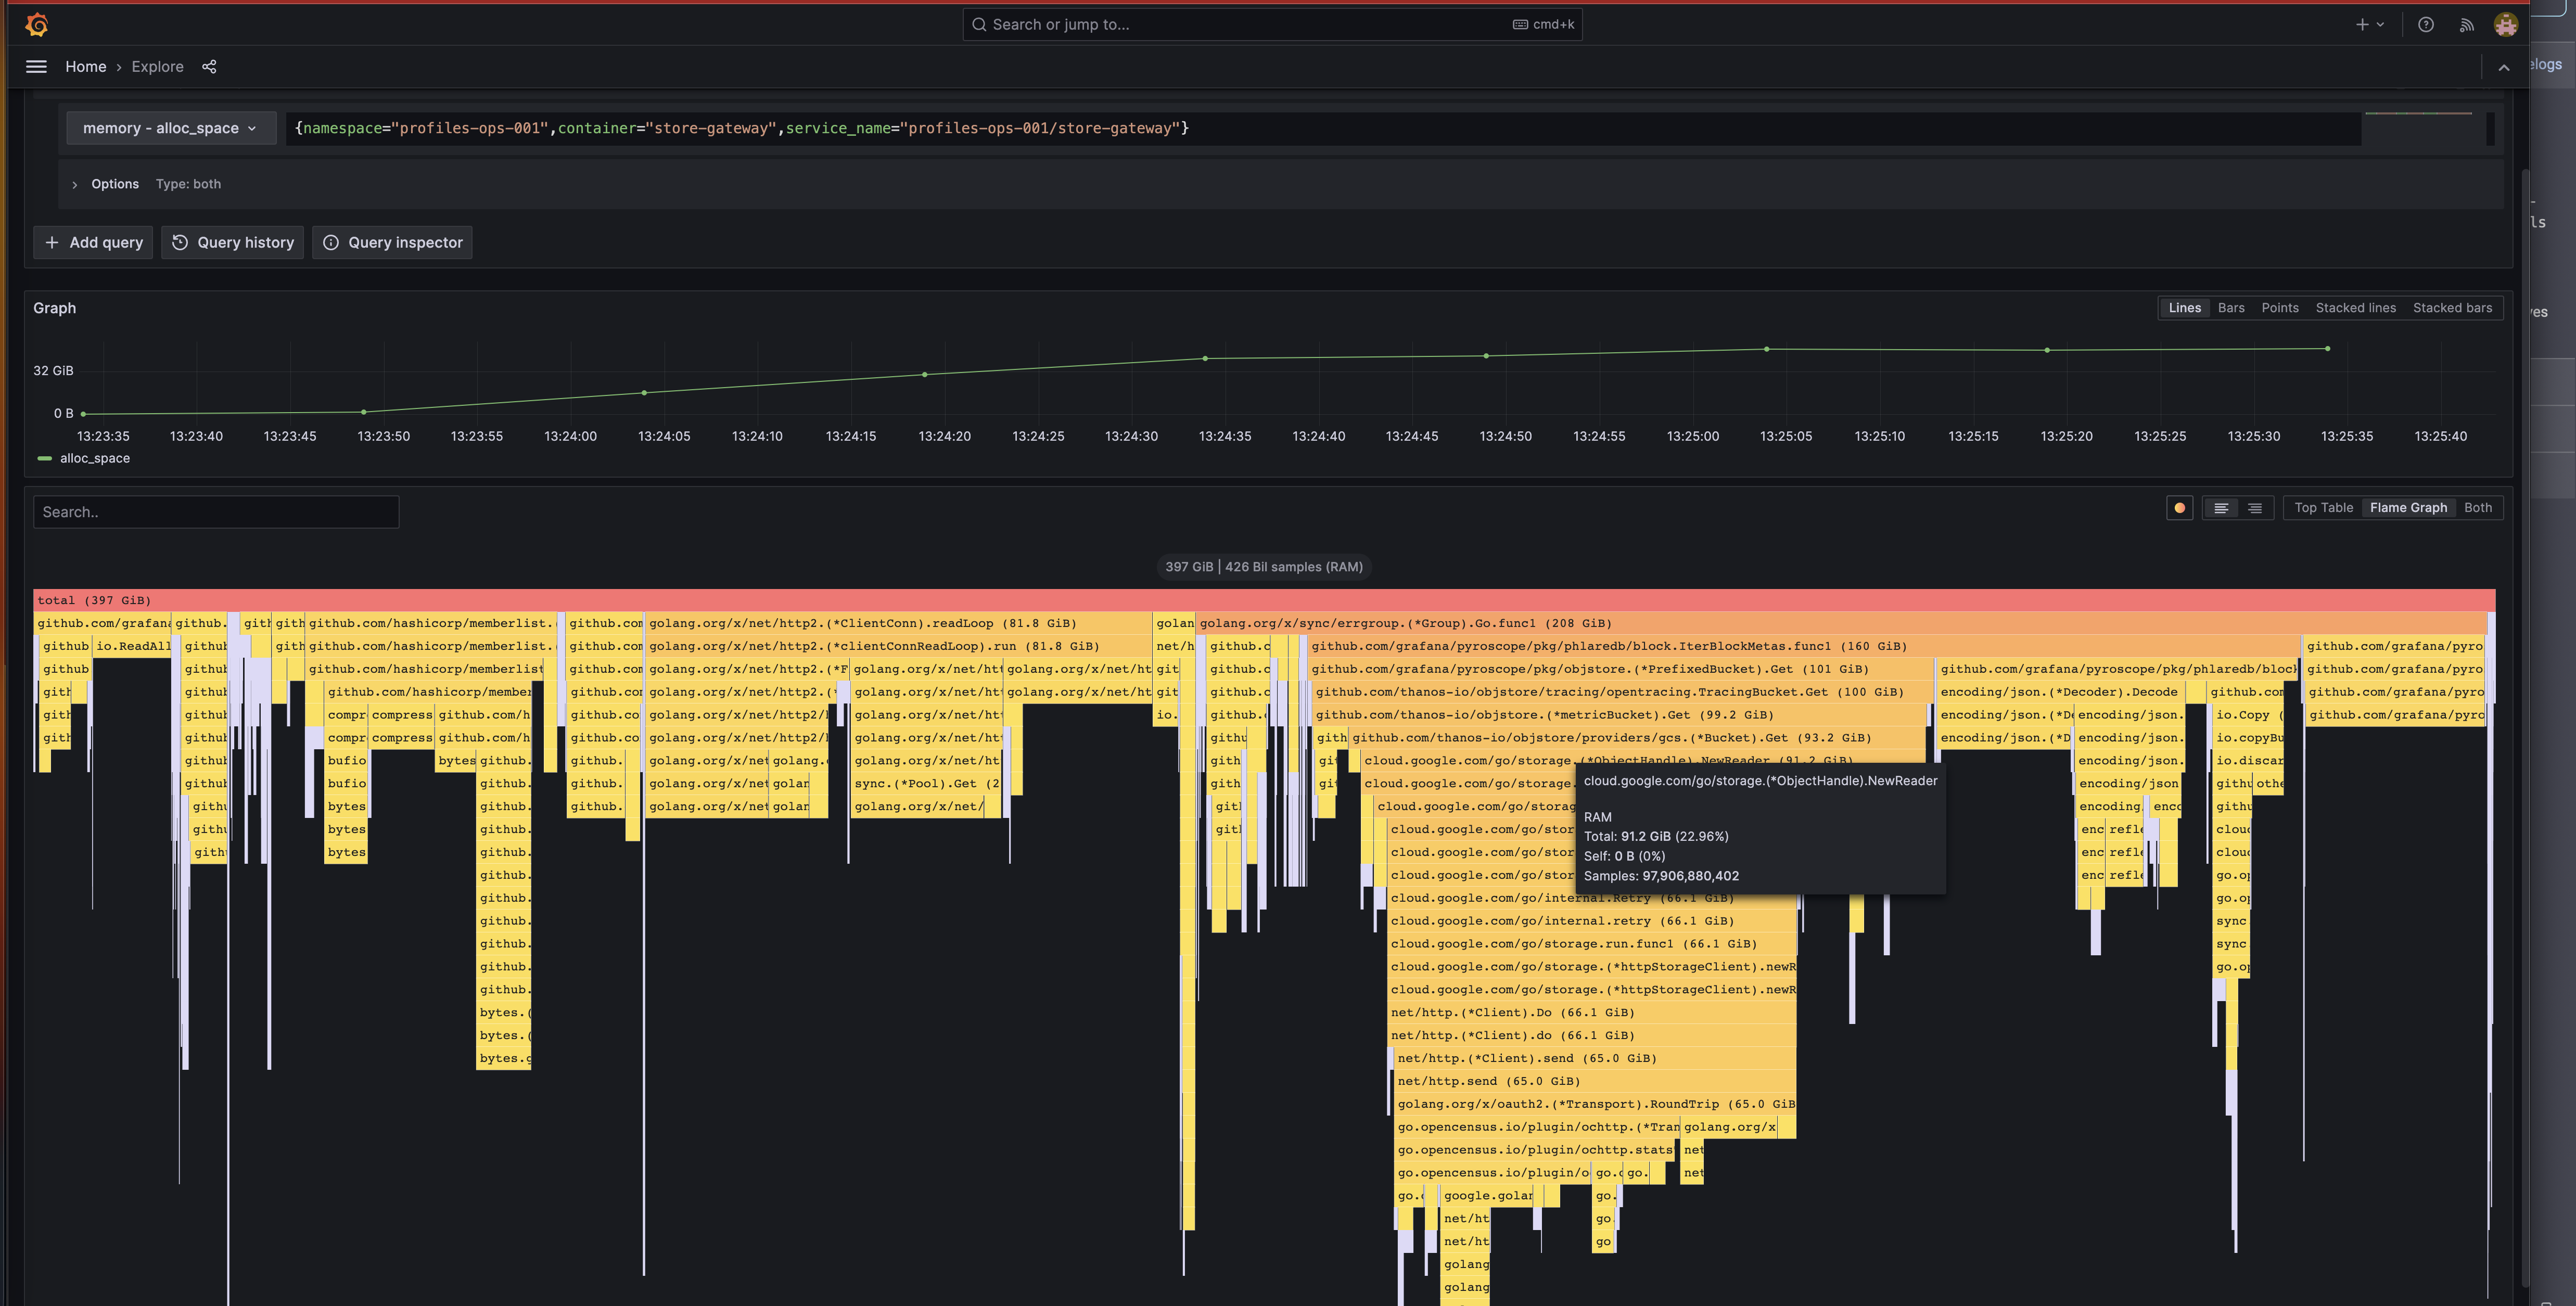Click the flame graph Search field
The image size is (2576, 1306).
click(216, 511)
